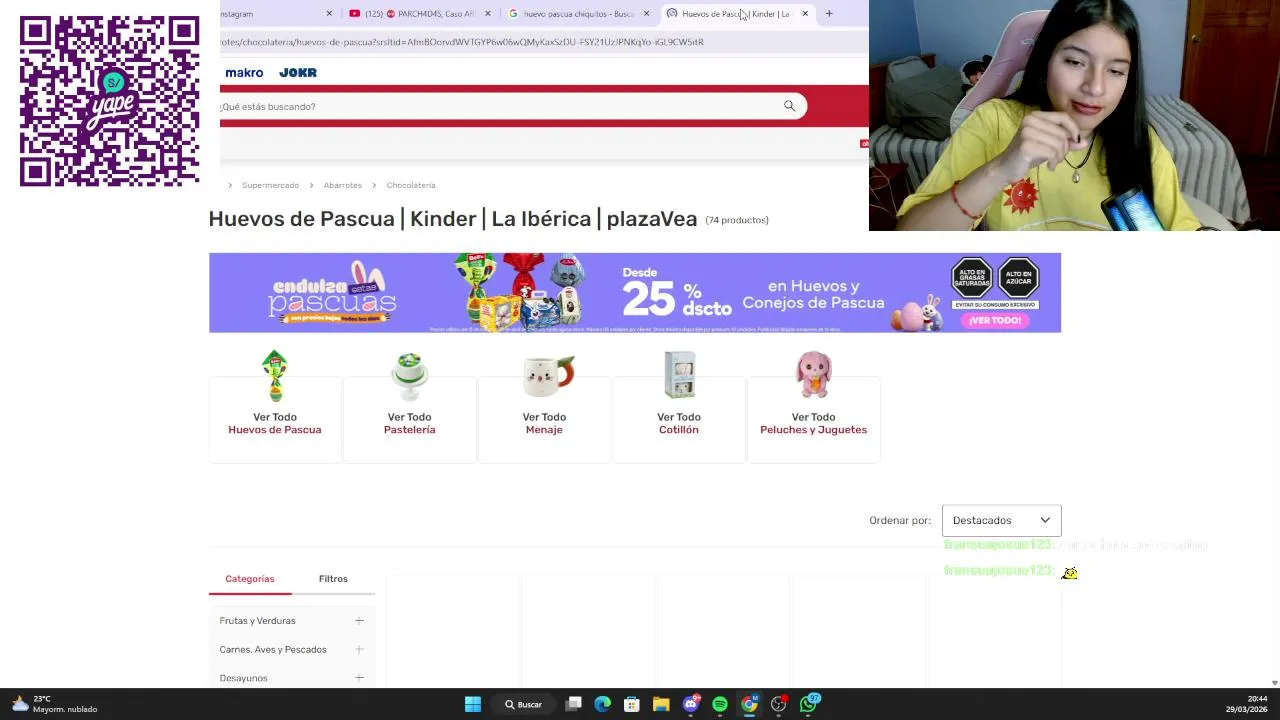The height and width of the screenshot is (720, 1280).
Task: Click the Cotillón product thumbnail
Action: (x=679, y=376)
